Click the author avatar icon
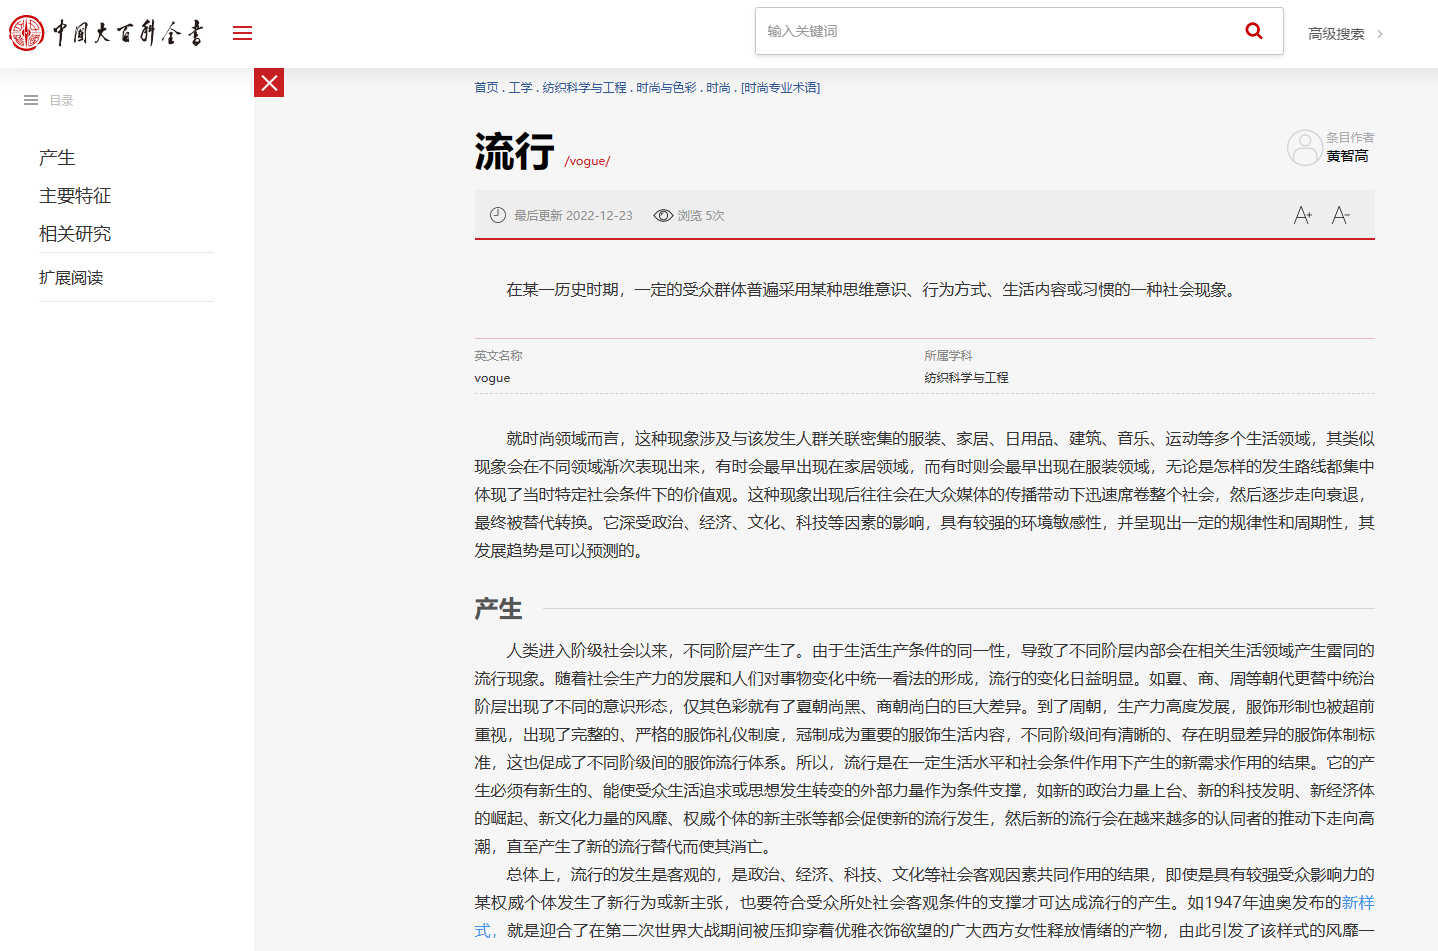Viewport: 1438px width, 951px height. coord(1304,148)
